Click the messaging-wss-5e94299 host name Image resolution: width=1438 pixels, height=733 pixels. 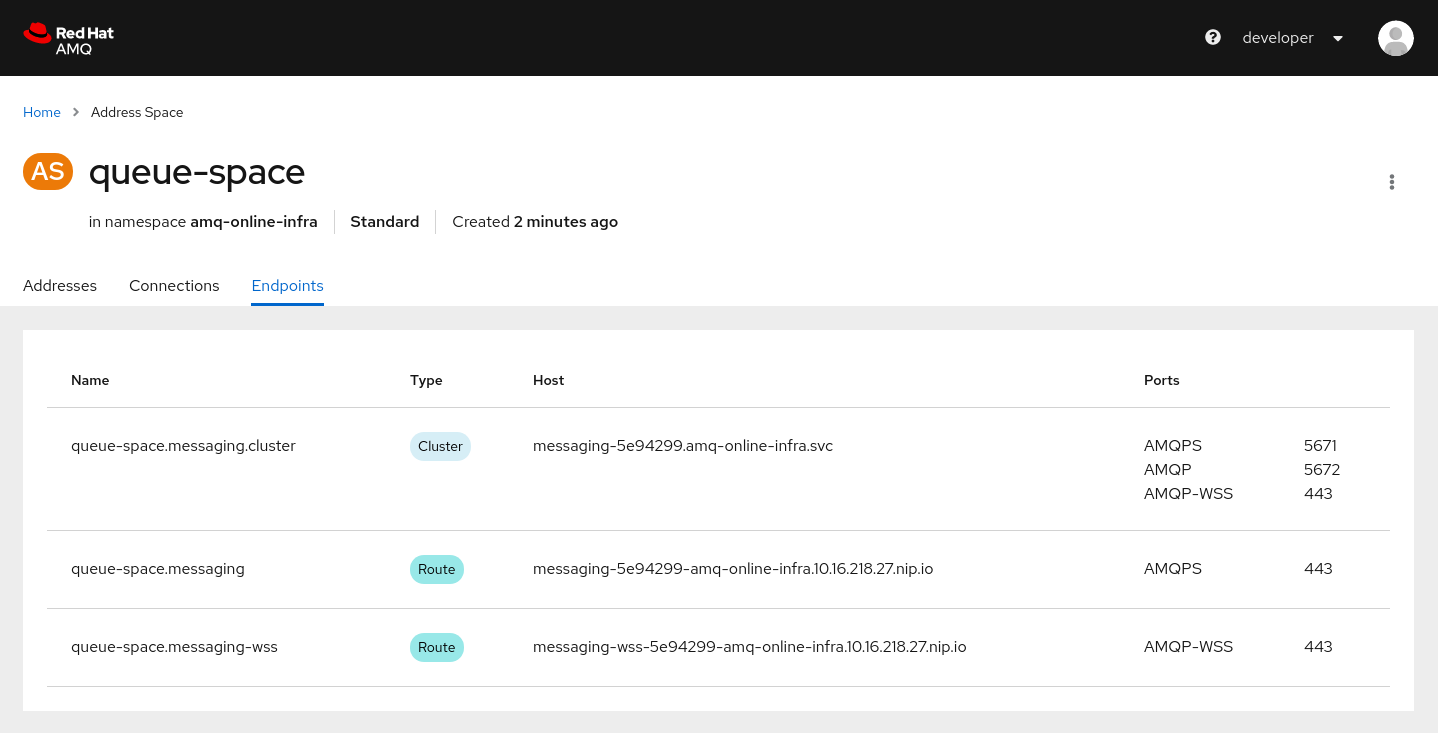click(750, 647)
